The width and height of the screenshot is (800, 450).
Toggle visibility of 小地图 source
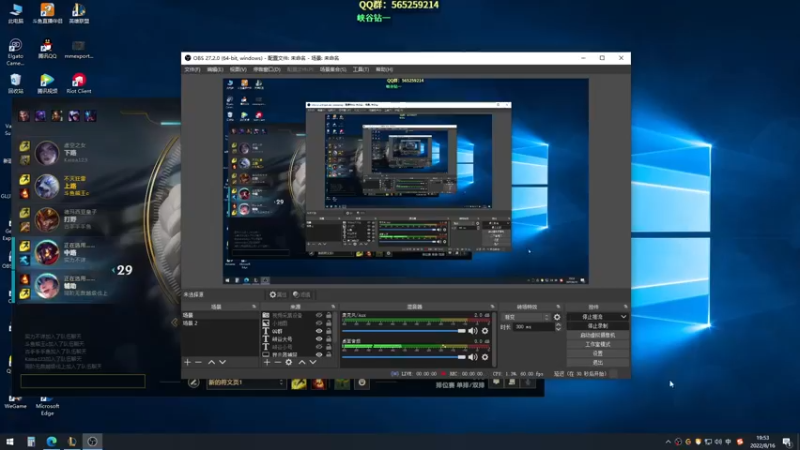click(319, 323)
